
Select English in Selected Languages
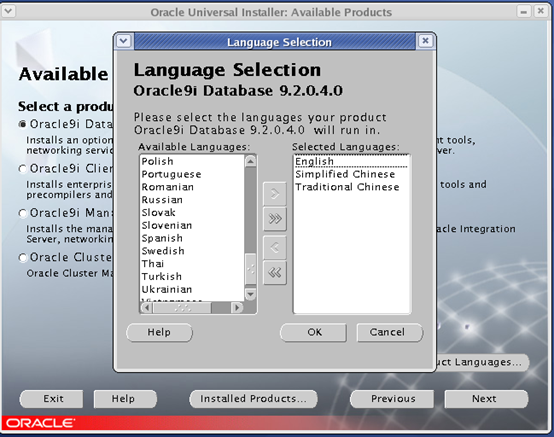tap(352, 161)
